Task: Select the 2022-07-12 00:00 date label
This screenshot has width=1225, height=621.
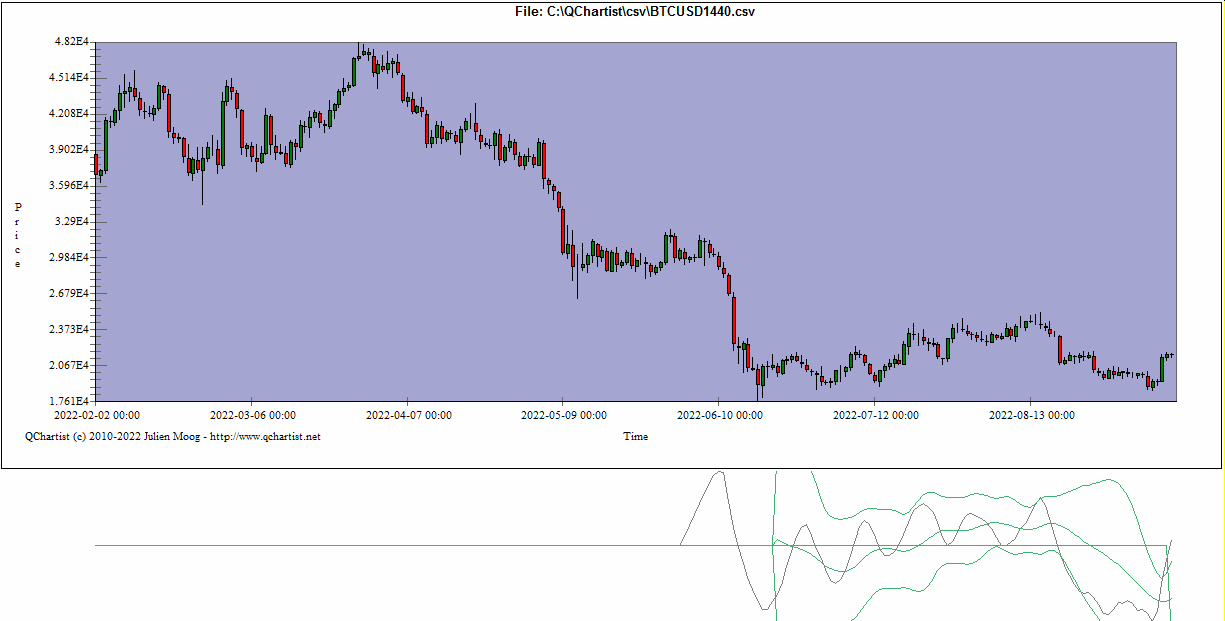Action: [876, 415]
